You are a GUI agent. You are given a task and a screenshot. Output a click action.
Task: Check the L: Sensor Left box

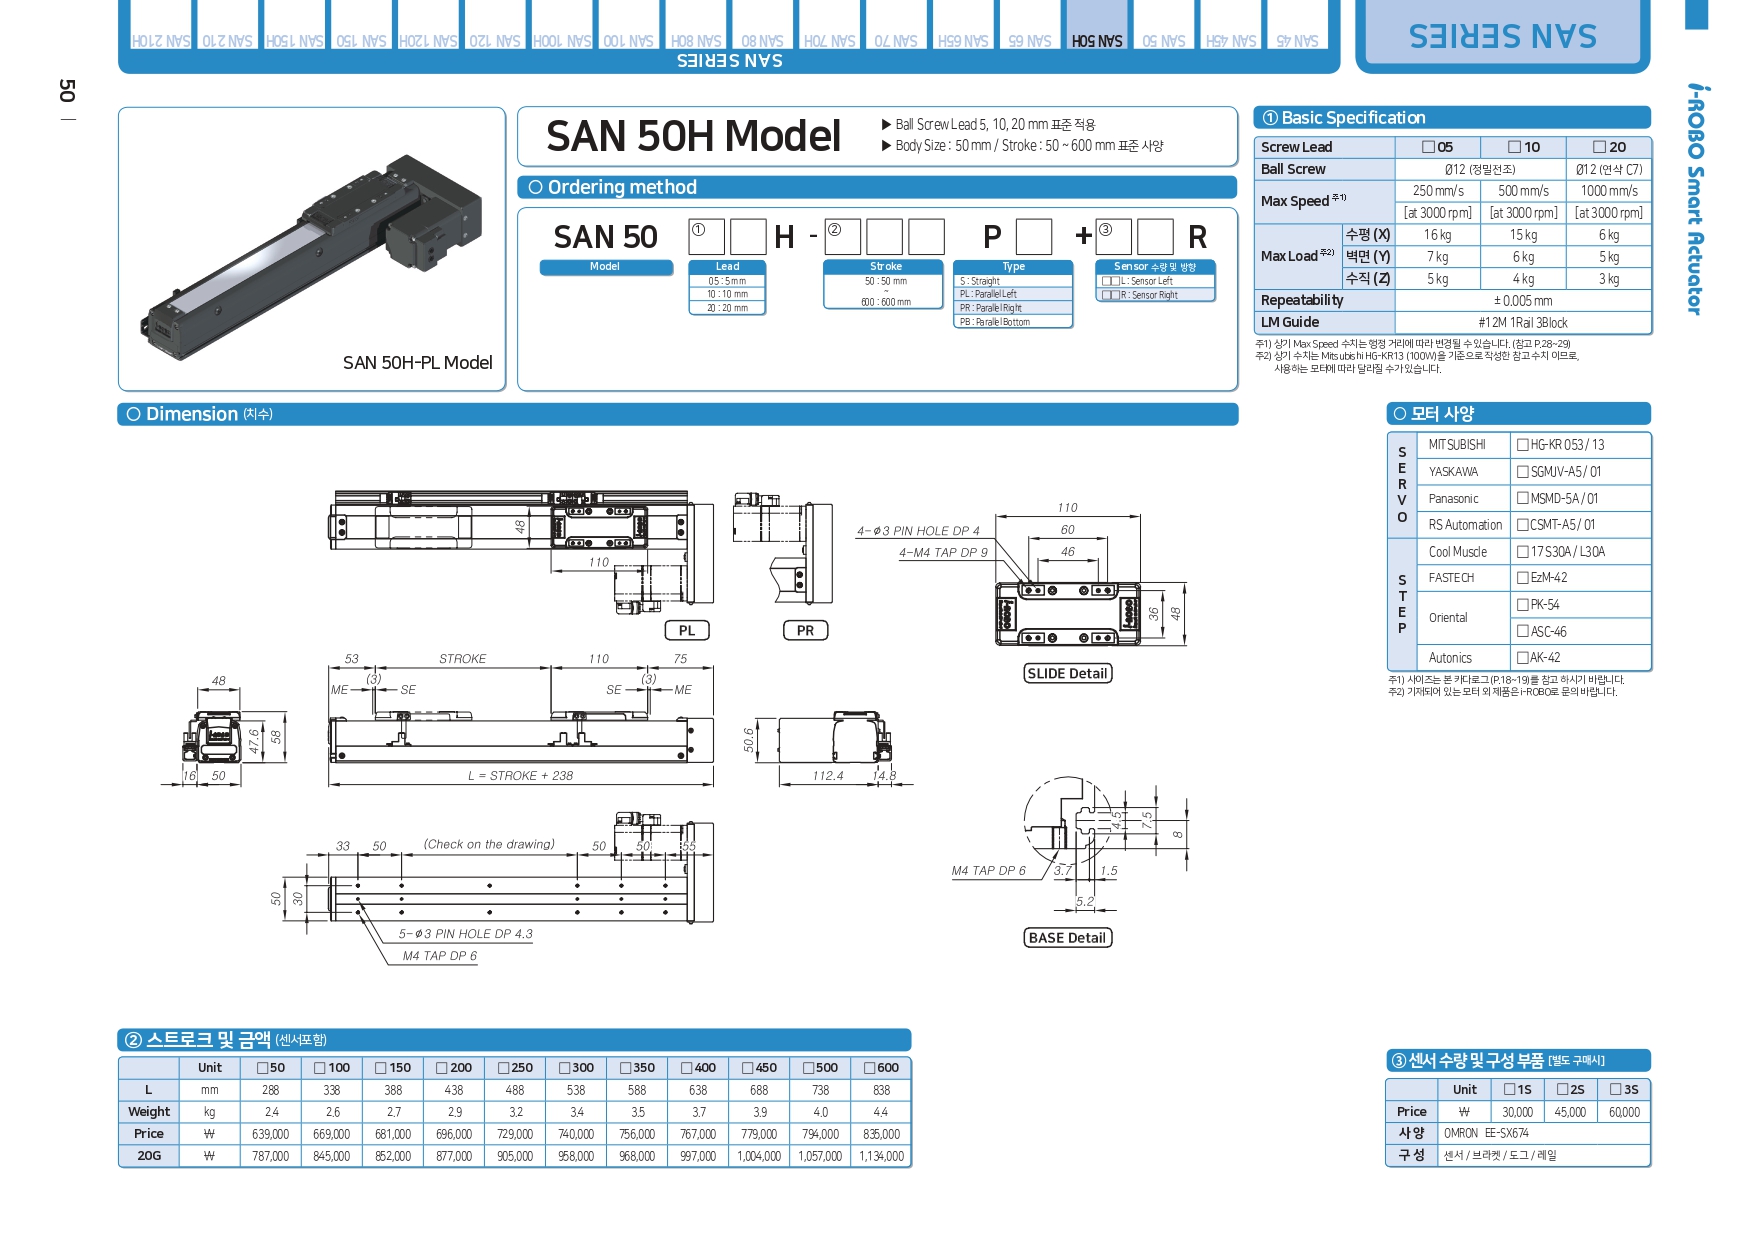point(1110,282)
